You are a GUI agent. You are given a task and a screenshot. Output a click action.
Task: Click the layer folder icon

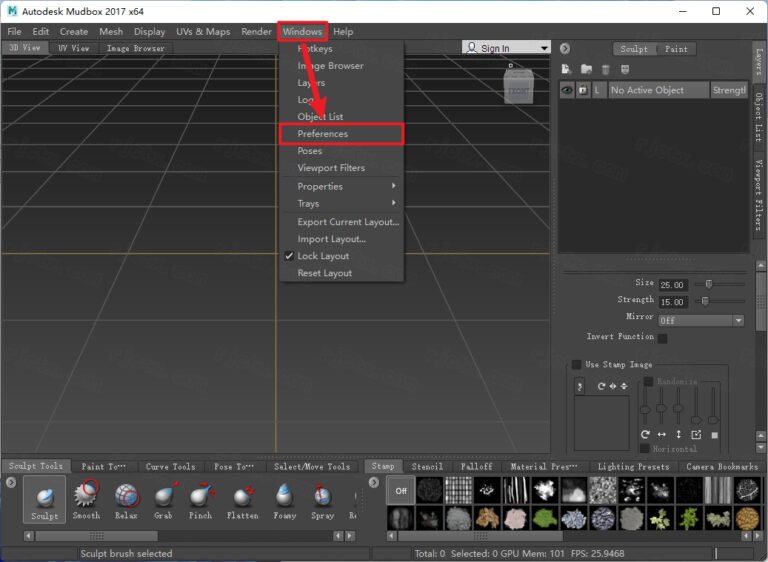(586, 69)
